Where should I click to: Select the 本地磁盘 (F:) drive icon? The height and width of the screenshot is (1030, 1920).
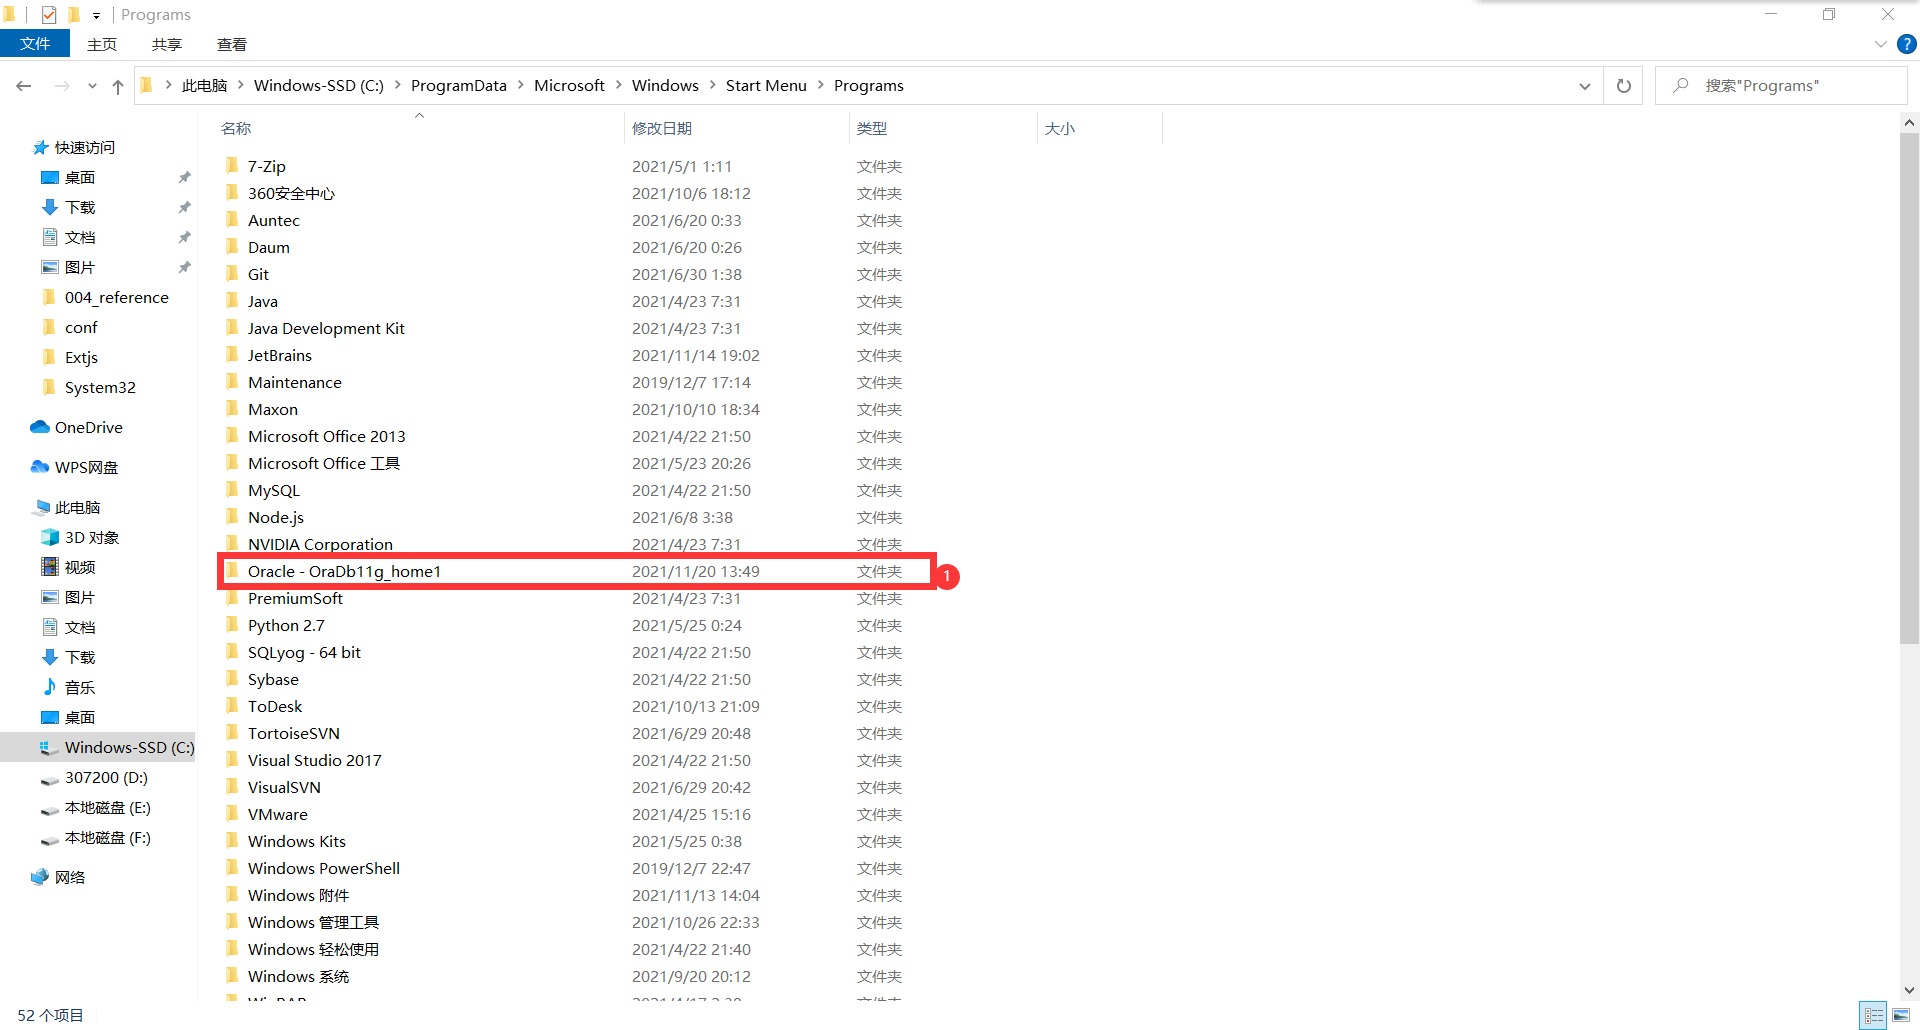[50, 839]
